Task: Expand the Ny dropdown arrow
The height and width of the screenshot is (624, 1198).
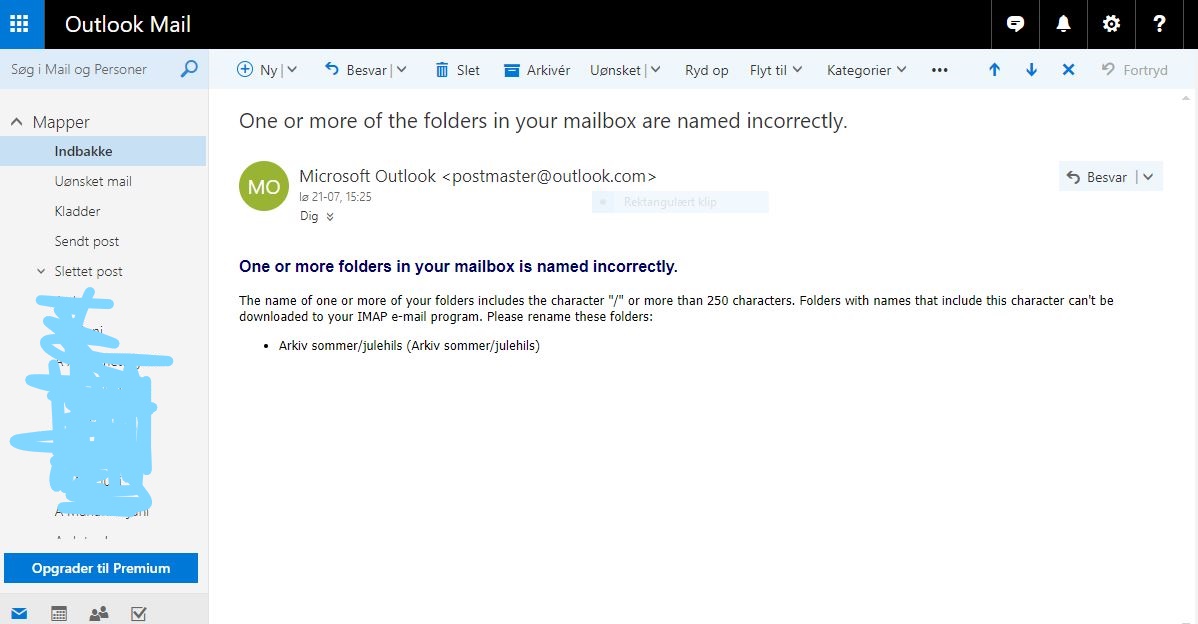Action: [292, 70]
